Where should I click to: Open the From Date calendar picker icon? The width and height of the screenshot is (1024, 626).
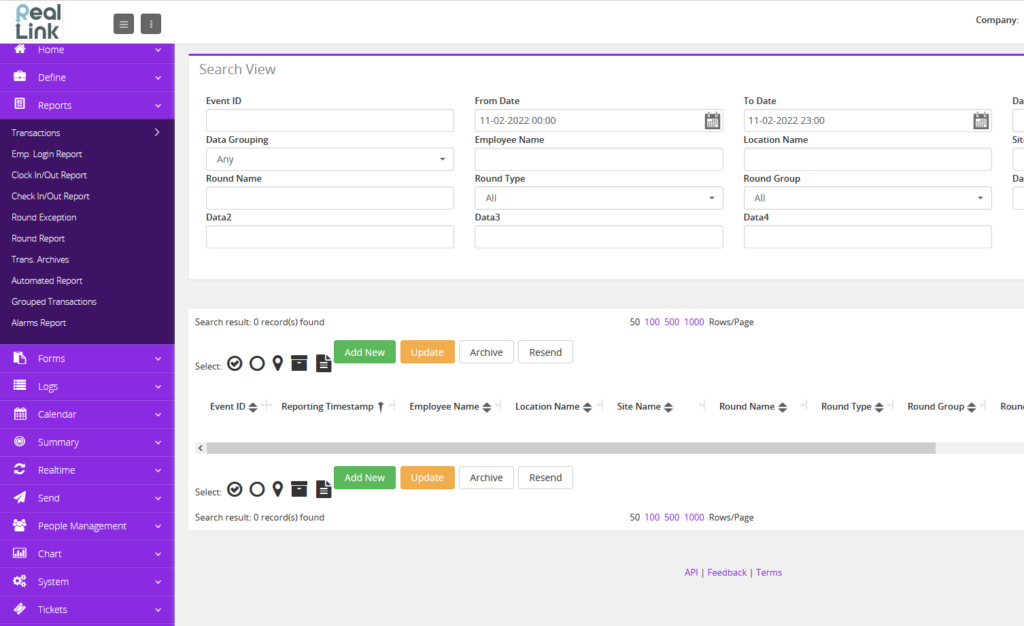712,121
